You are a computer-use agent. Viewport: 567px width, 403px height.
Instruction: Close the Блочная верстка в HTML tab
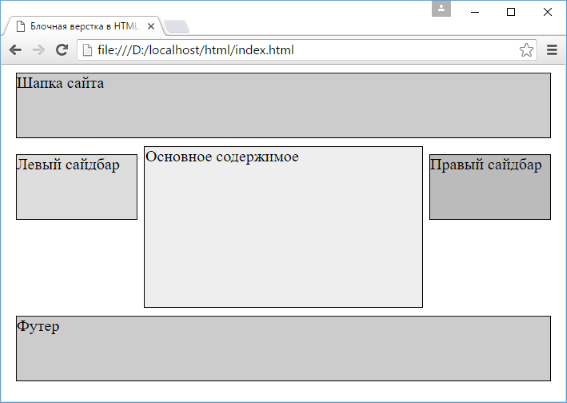pos(151,26)
